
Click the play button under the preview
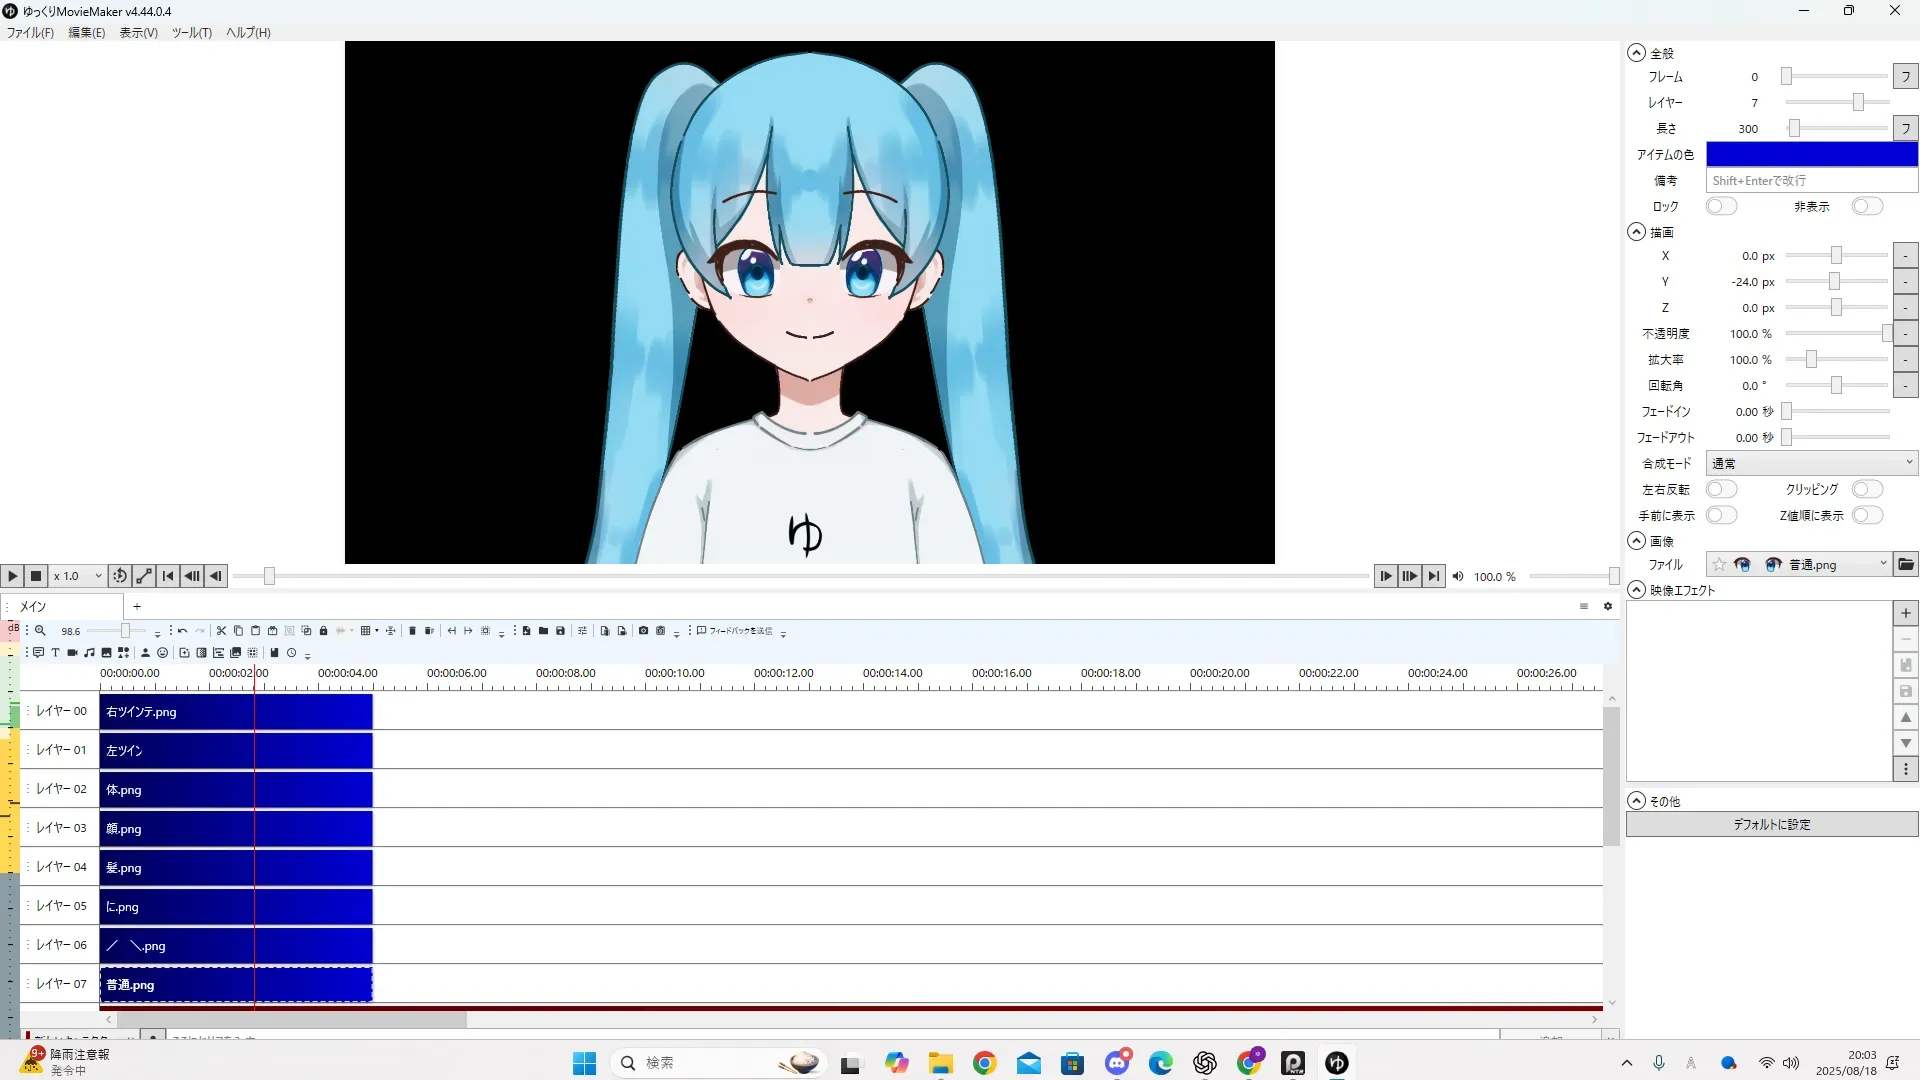point(12,576)
